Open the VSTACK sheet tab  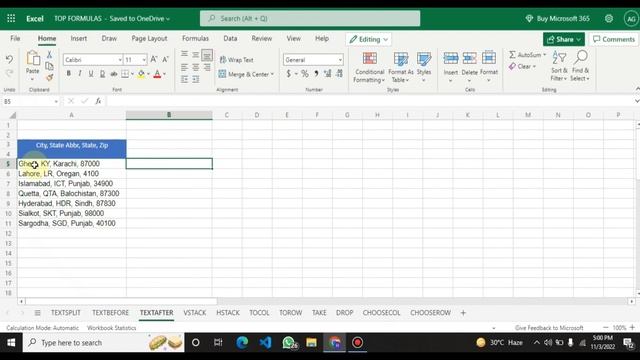click(x=195, y=313)
